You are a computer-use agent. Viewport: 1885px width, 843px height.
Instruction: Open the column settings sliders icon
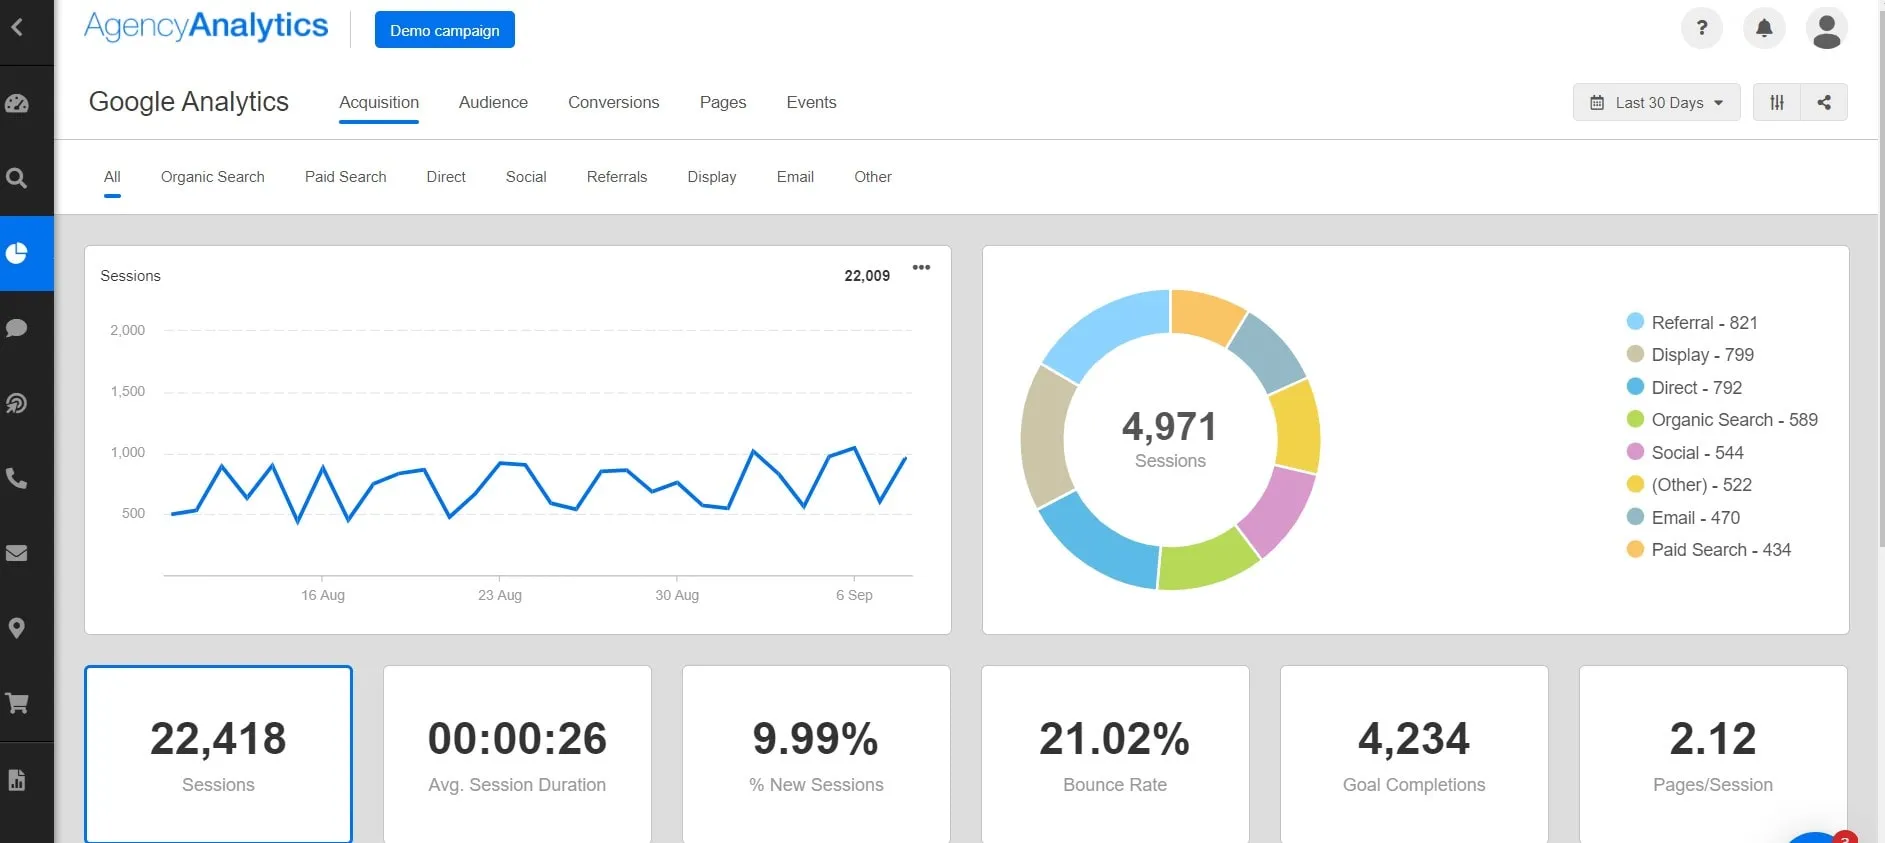pos(1776,102)
